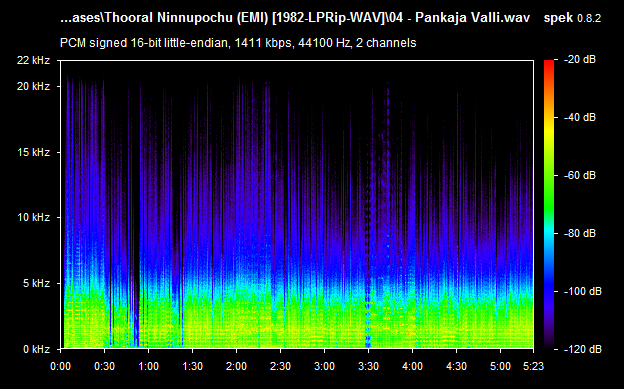Click the 22 kHz frequency label
The width and height of the screenshot is (624, 389).
(33, 61)
